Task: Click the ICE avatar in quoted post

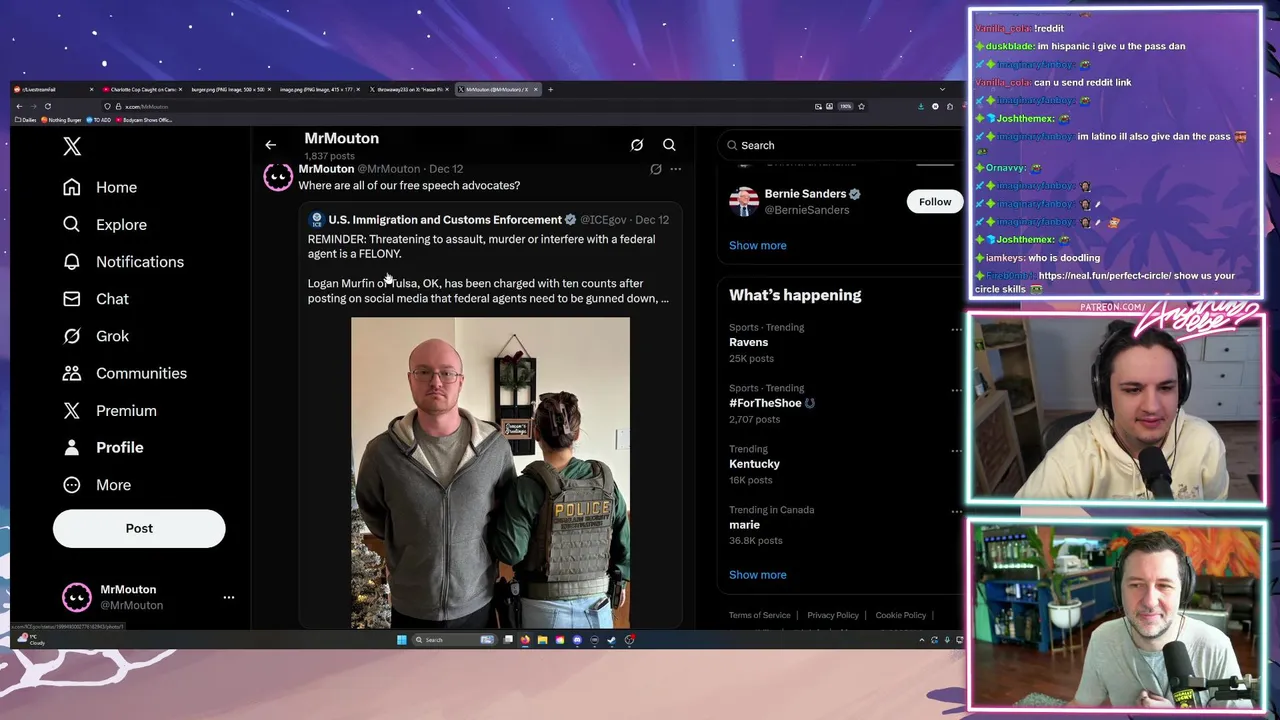Action: coord(316,220)
